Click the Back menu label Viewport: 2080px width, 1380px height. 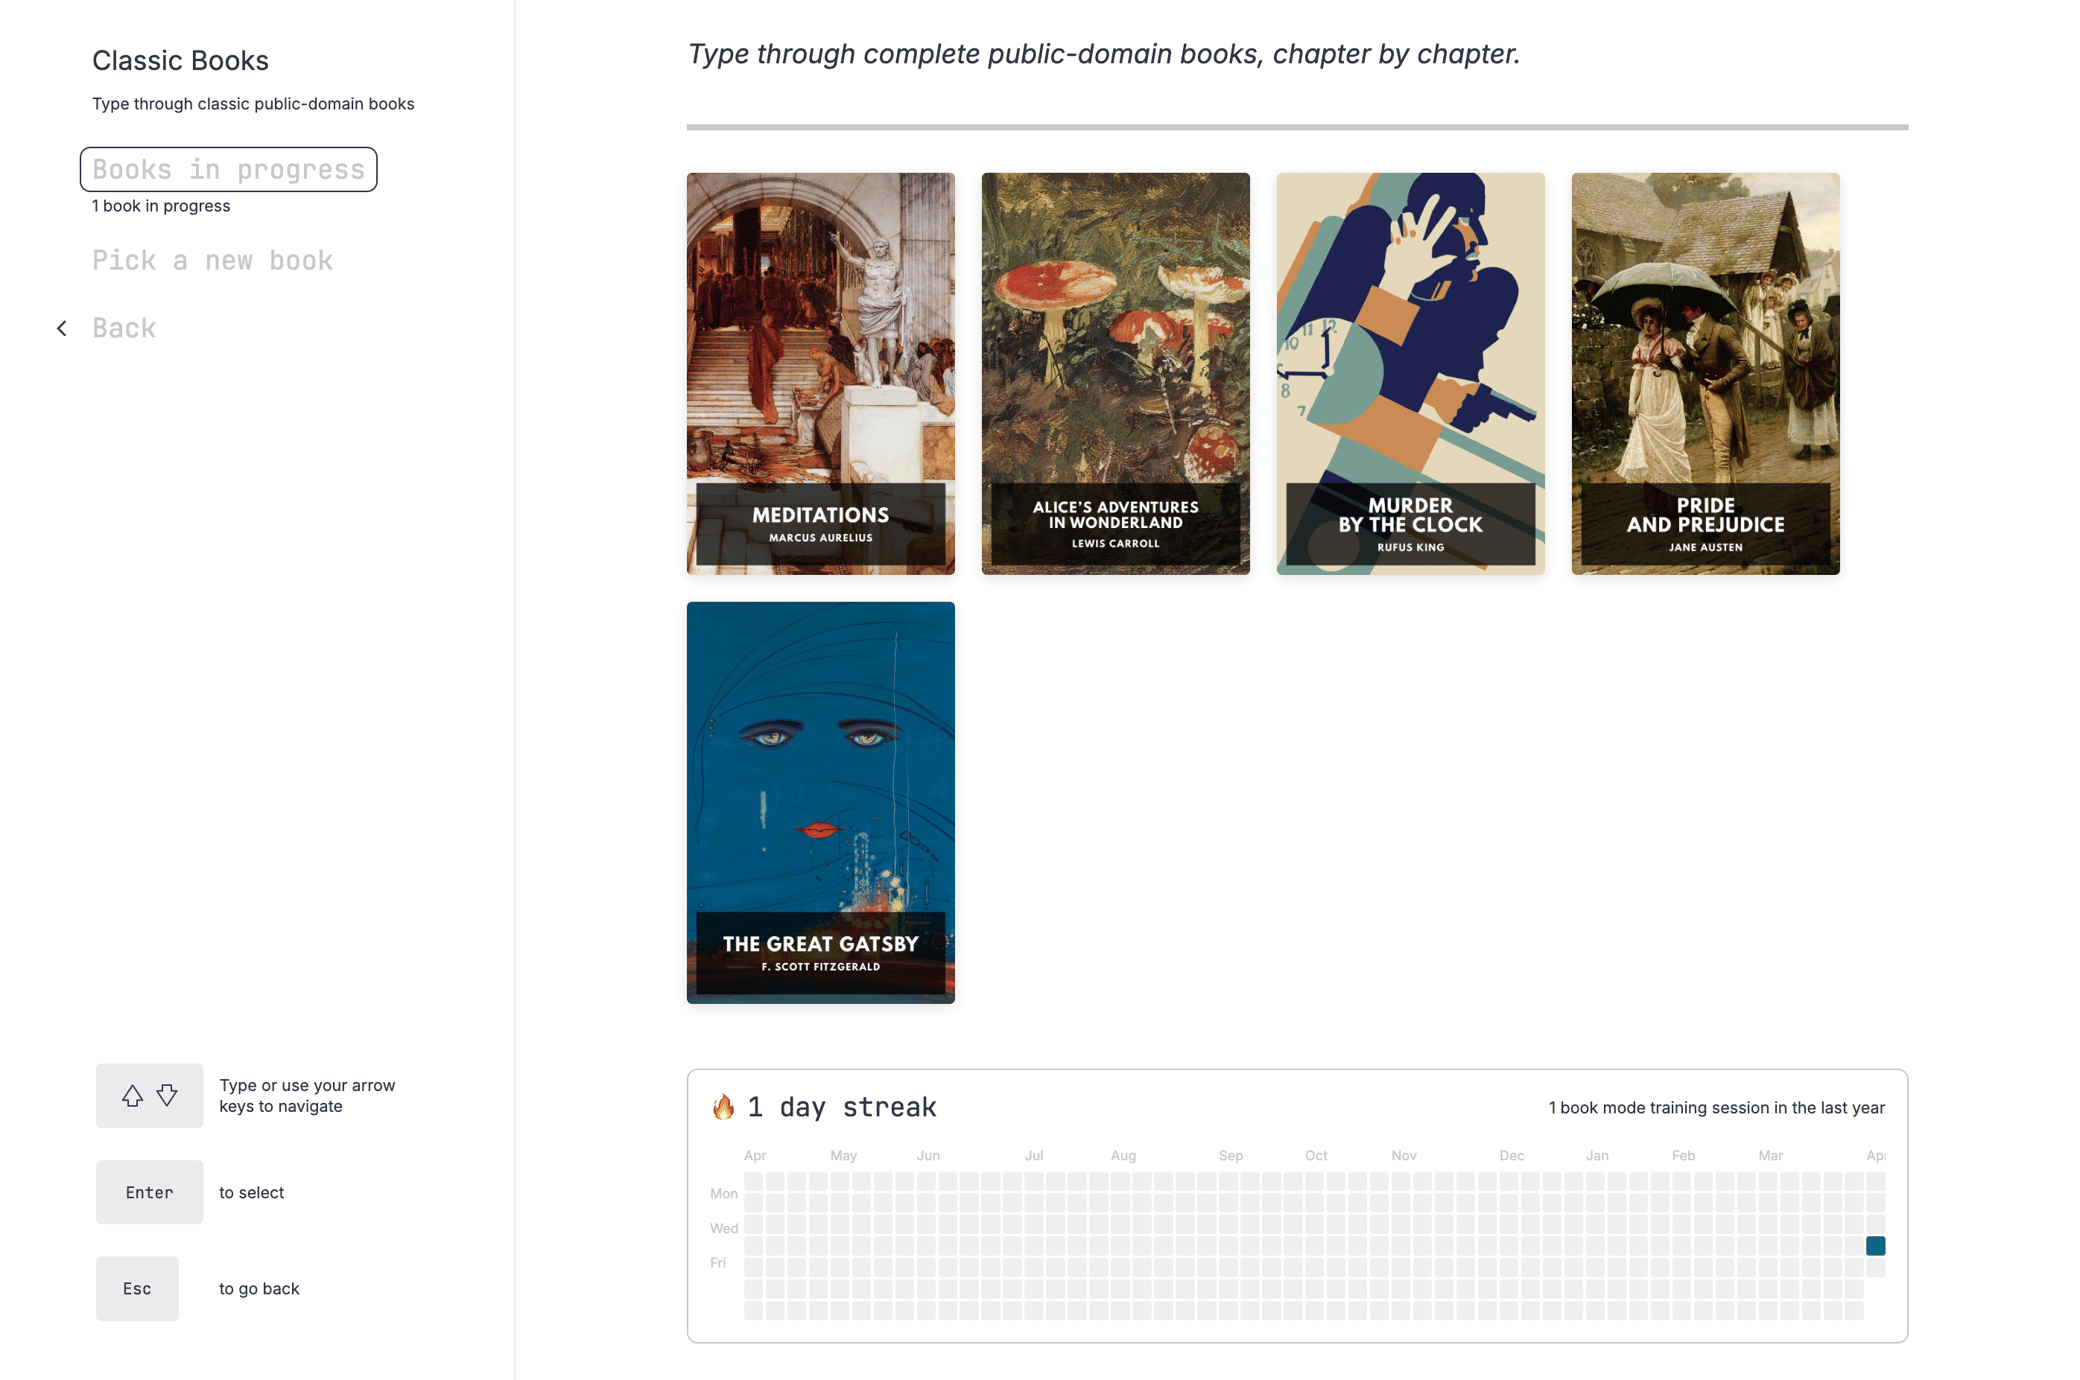tap(124, 328)
